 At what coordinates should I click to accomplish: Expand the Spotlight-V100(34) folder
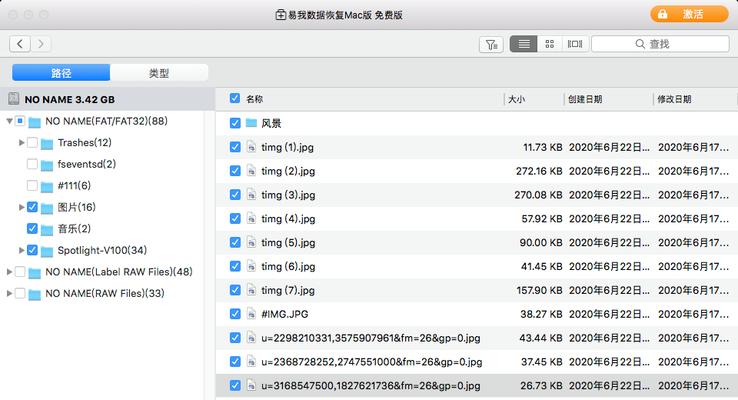21,250
